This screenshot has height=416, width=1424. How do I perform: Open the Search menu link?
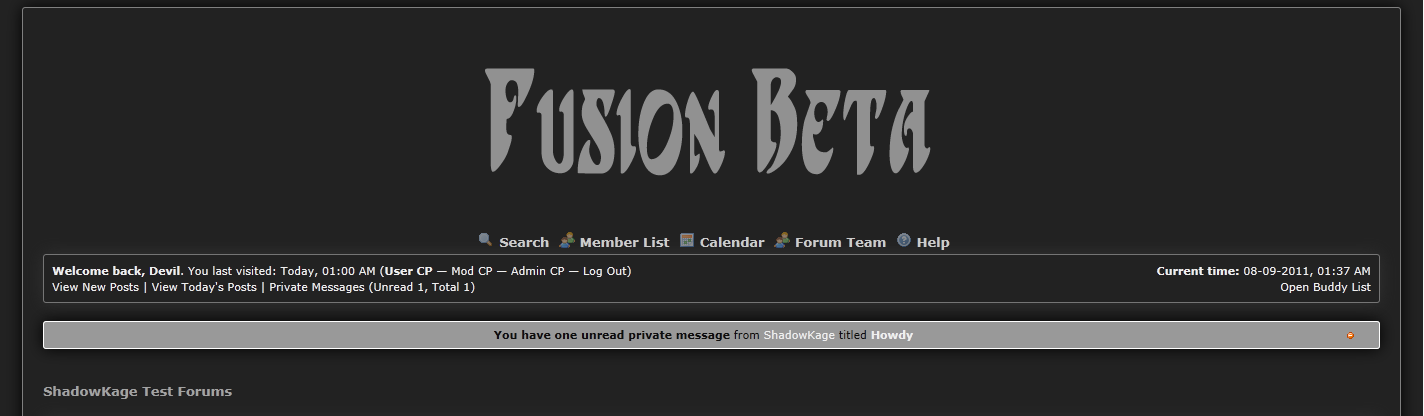coord(524,242)
